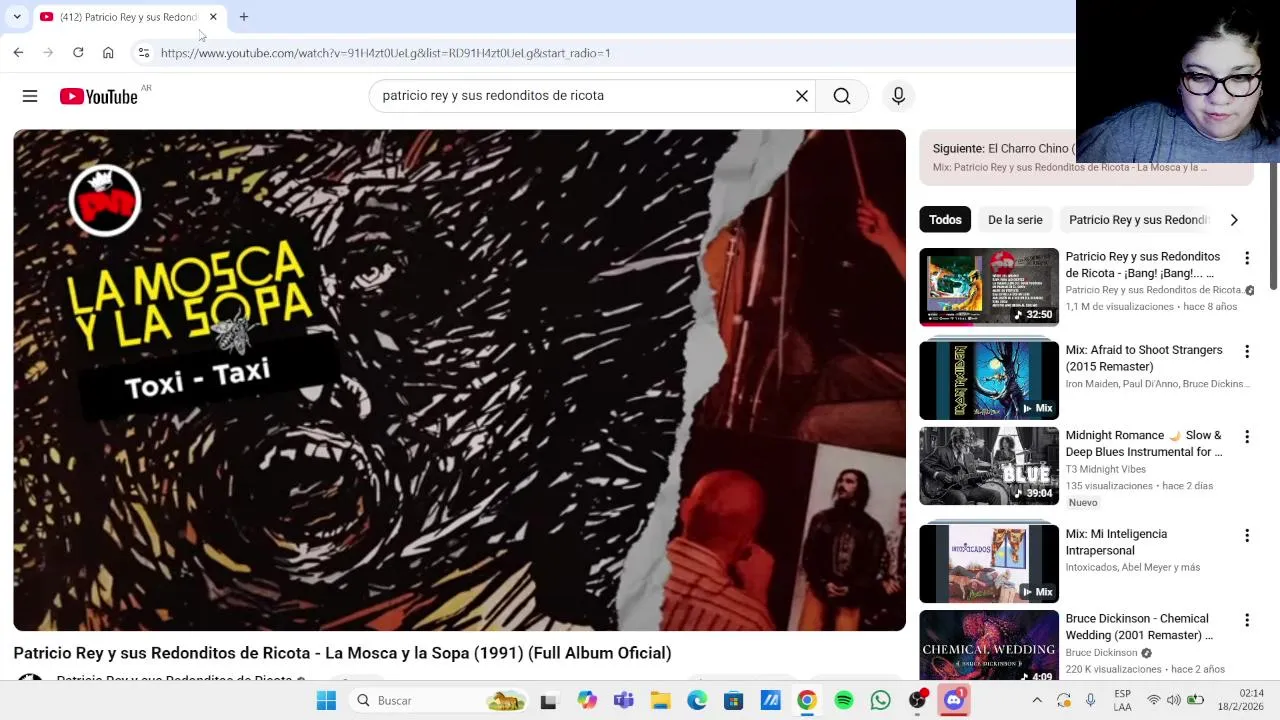This screenshot has width=1280, height=720.
Task: Show hidden system tray icons chevron
Action: [1037, 700]
